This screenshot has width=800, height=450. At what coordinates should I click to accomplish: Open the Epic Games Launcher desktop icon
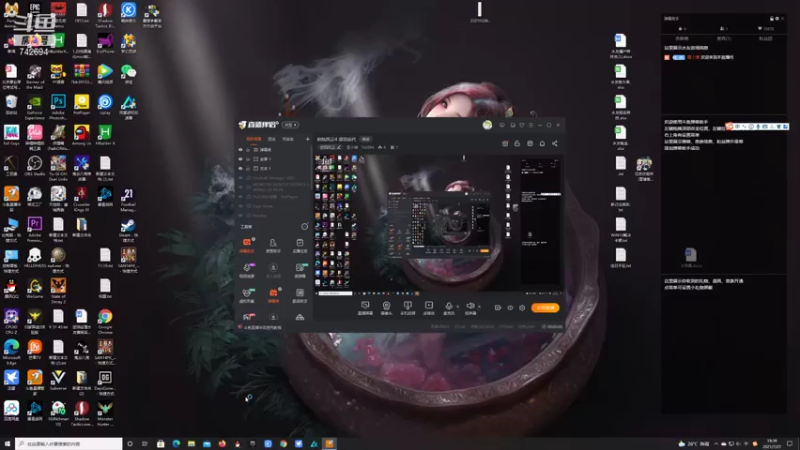click(x=35, y=12)
